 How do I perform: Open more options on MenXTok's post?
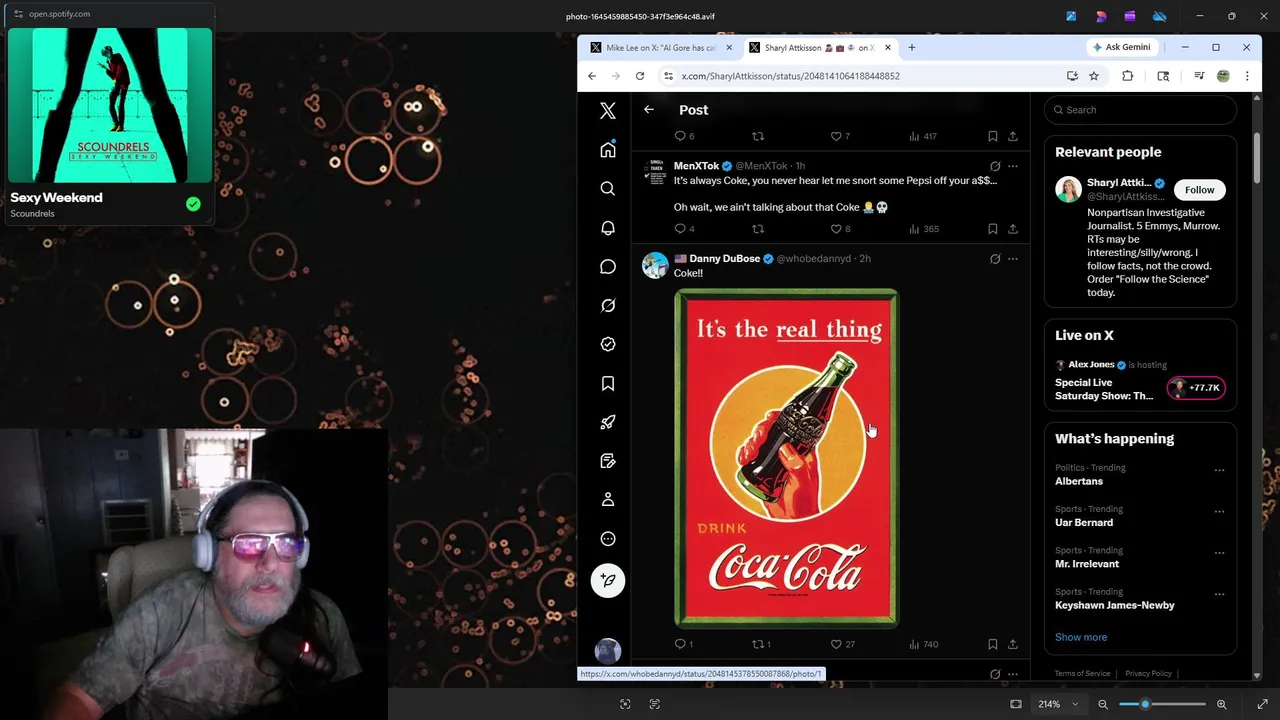pyautogui.click(x=1013, y=166)
